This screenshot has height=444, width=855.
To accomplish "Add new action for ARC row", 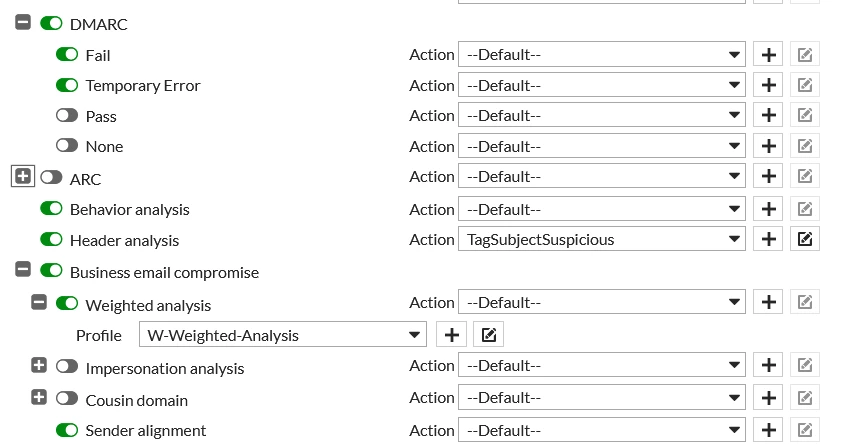I will coord(768,176).
